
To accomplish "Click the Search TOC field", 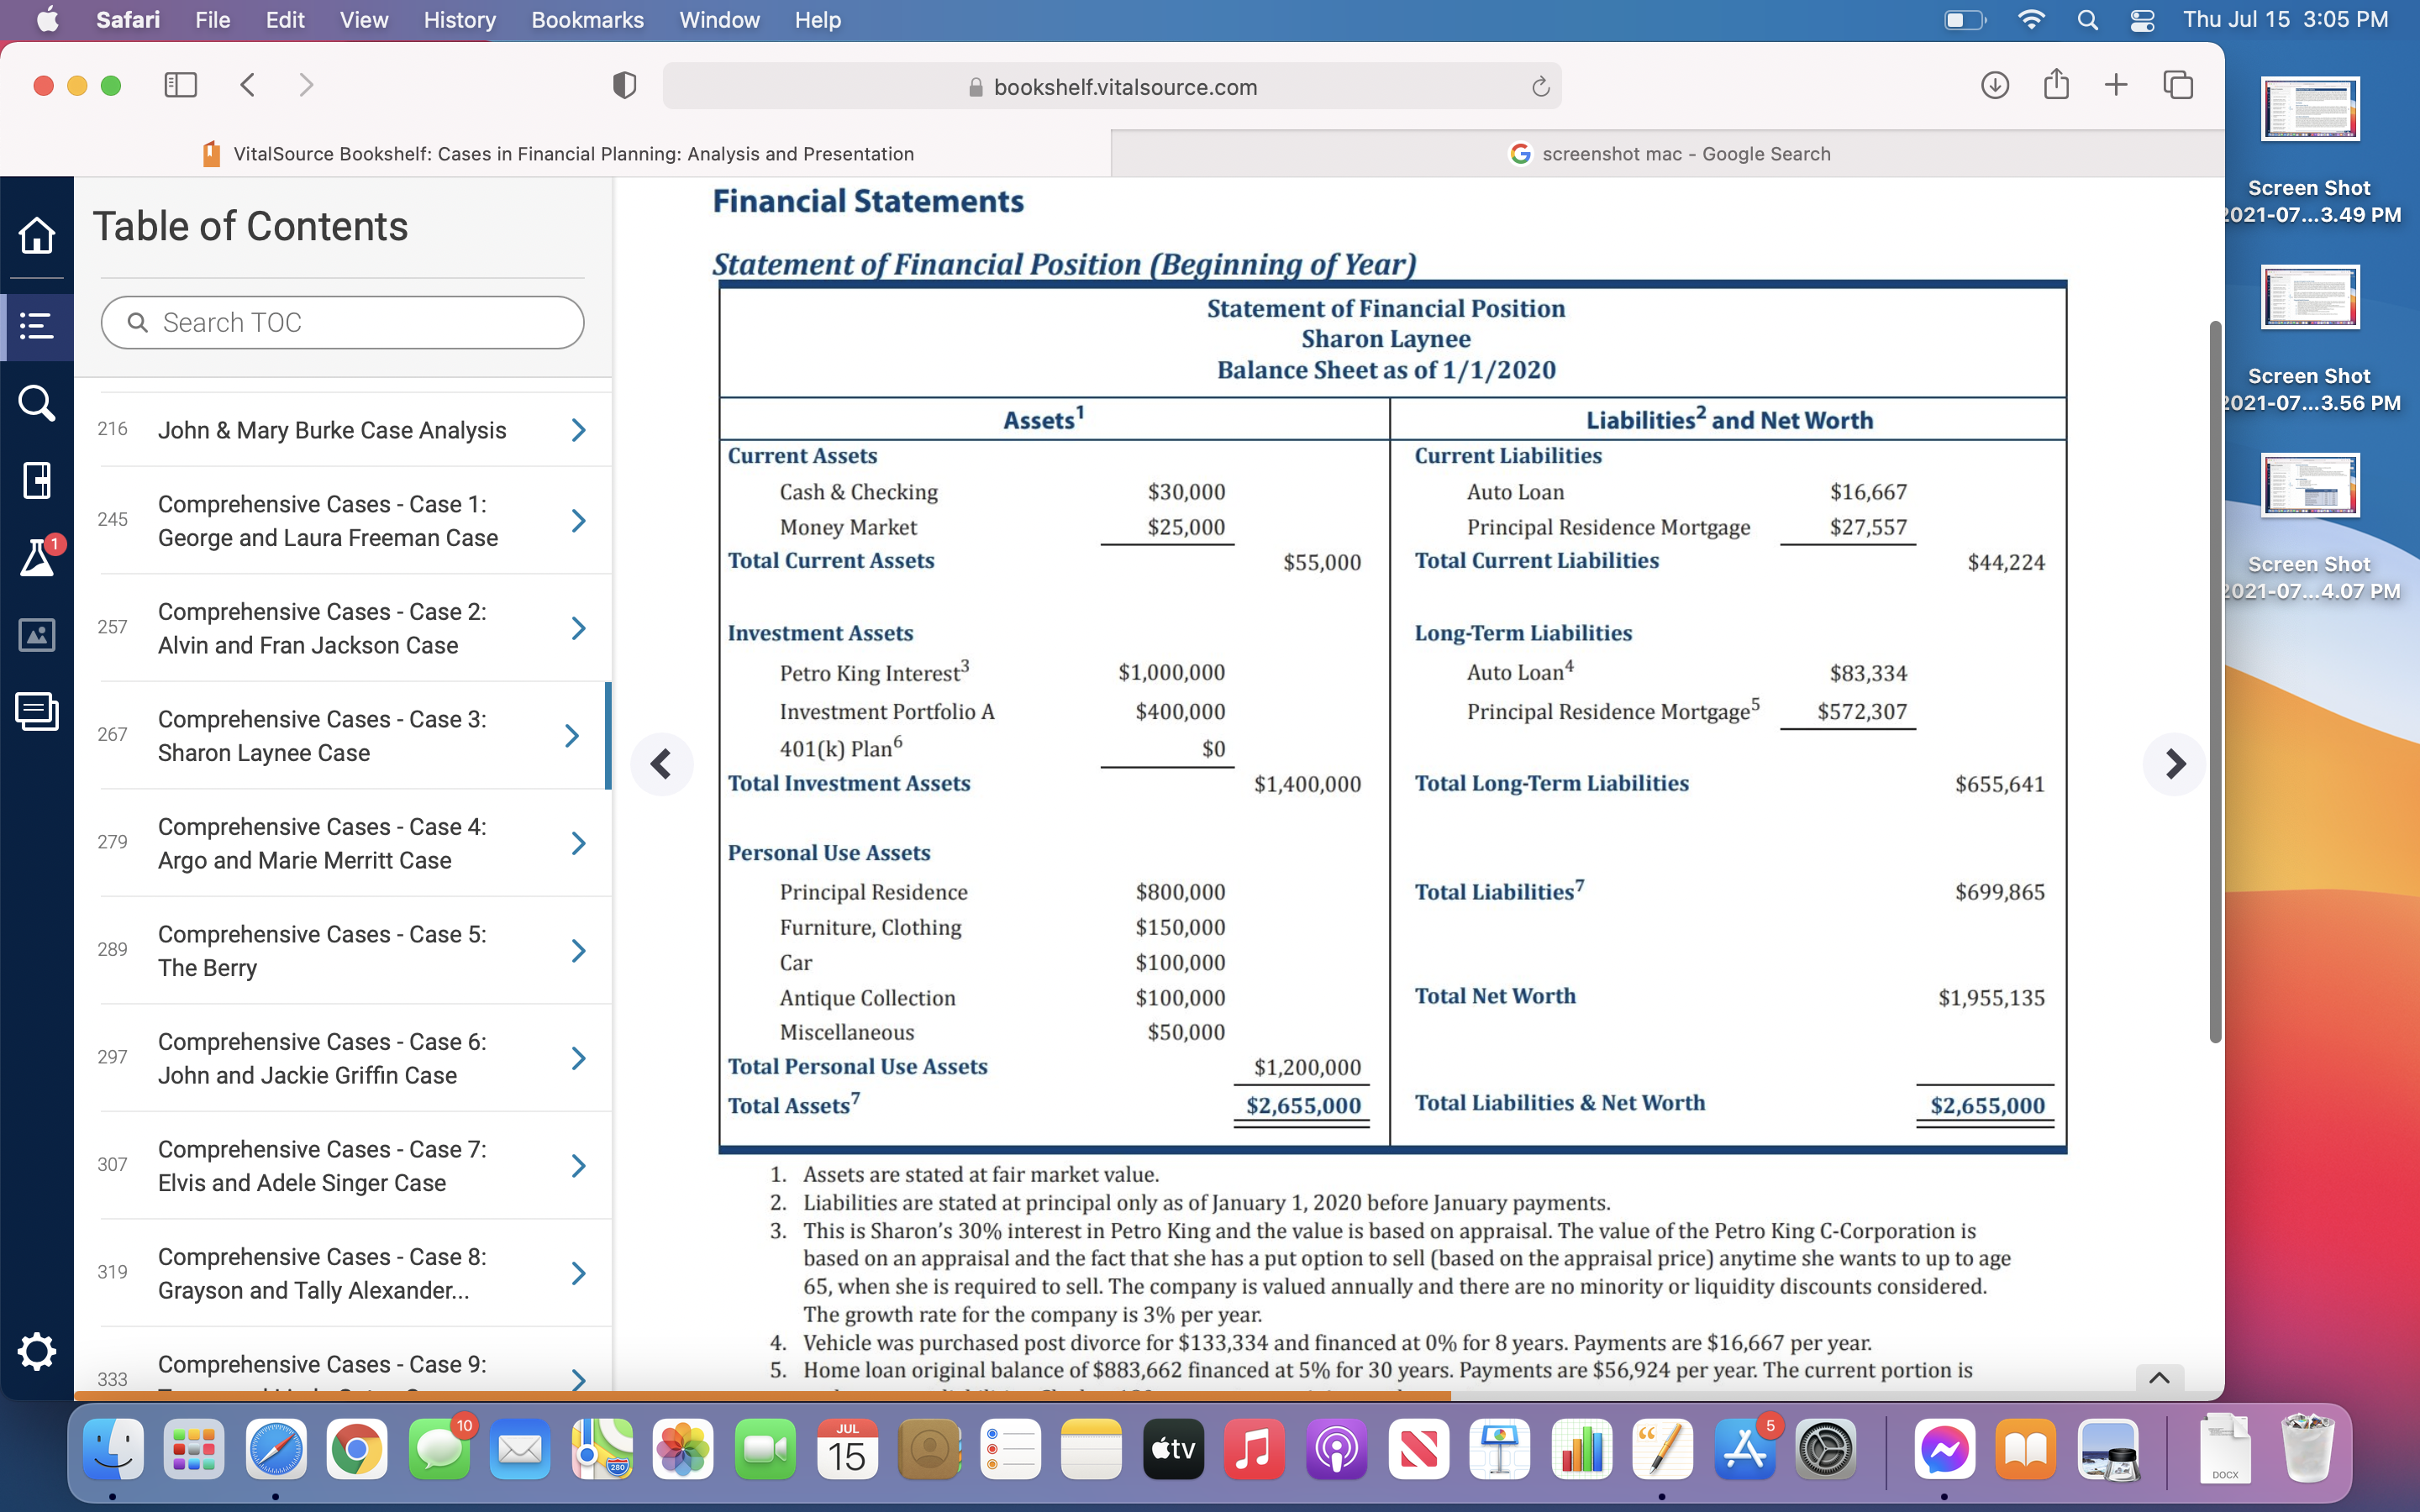I will point(343,322).
